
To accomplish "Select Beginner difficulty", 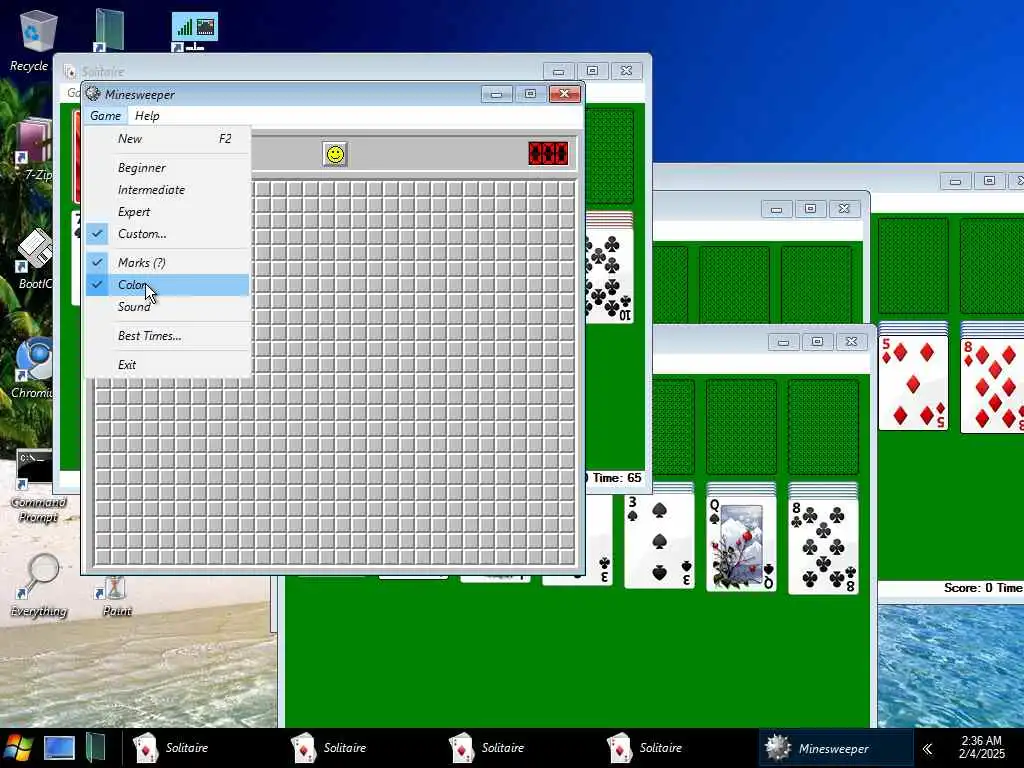I will (168, 168).
